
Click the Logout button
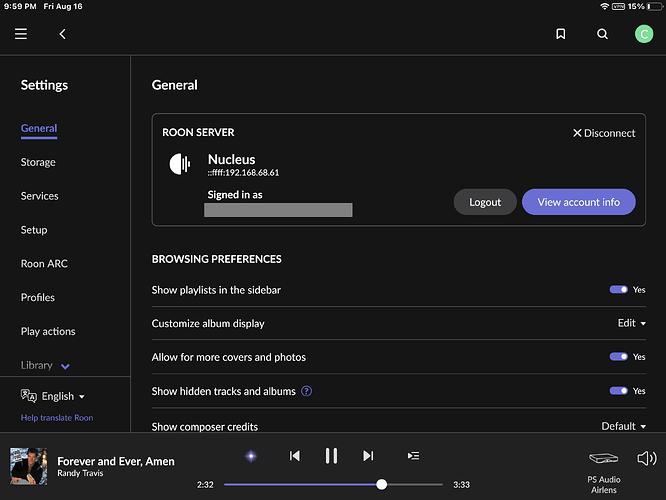tap(485, 202)
